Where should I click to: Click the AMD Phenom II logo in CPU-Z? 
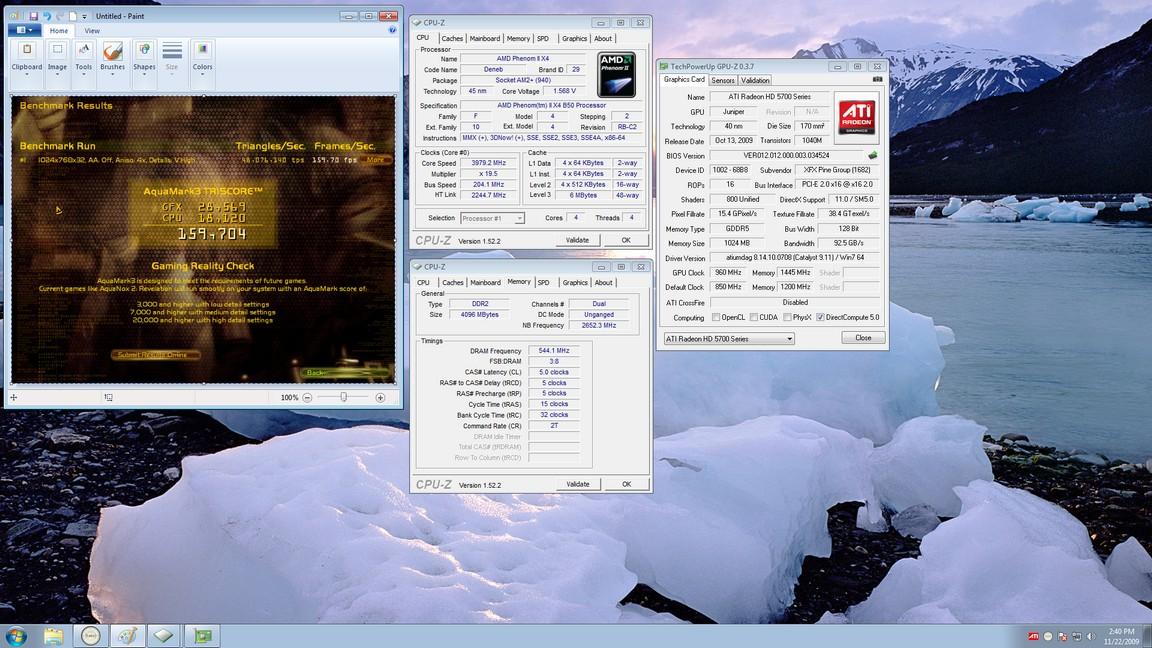click(616, 74)
